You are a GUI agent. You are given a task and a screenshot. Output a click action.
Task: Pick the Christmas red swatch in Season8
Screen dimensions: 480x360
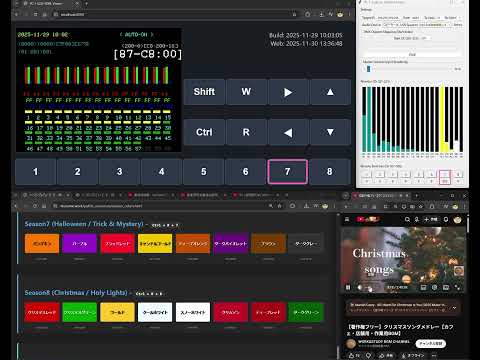point(42,312)
